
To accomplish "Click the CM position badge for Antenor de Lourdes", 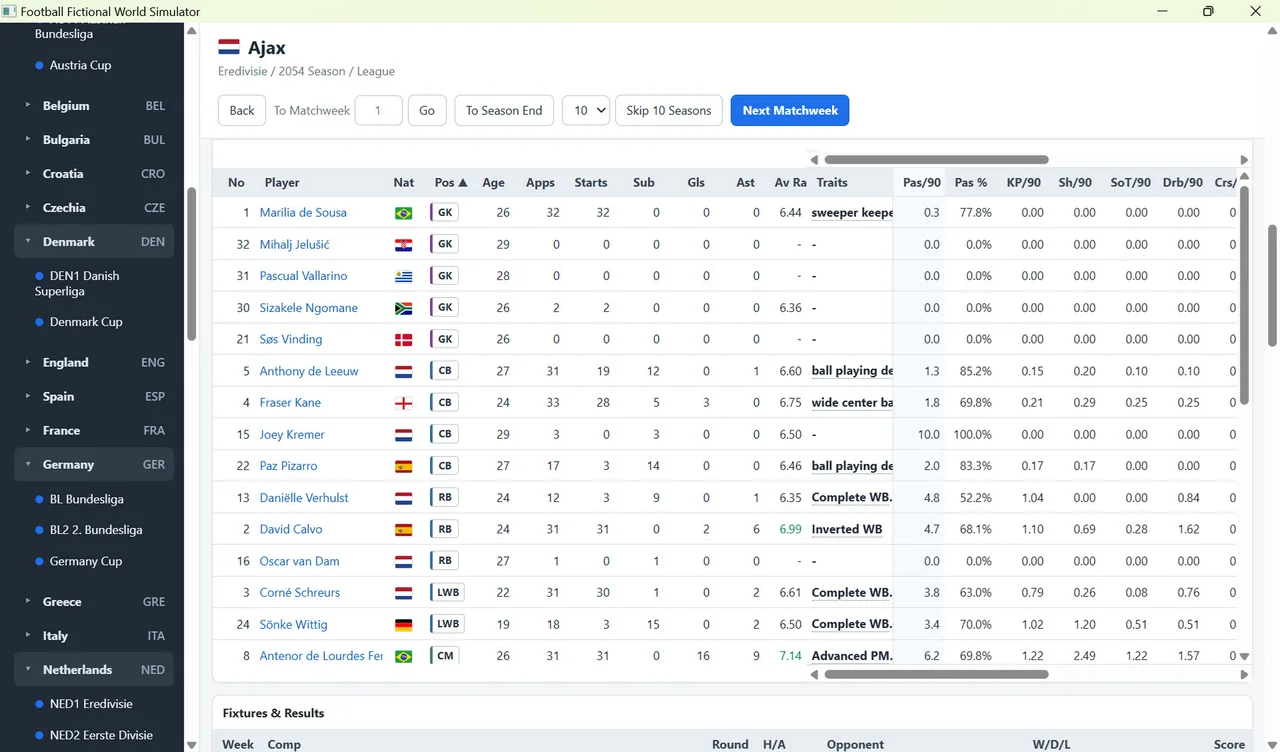I will click(x=444, y=656).
